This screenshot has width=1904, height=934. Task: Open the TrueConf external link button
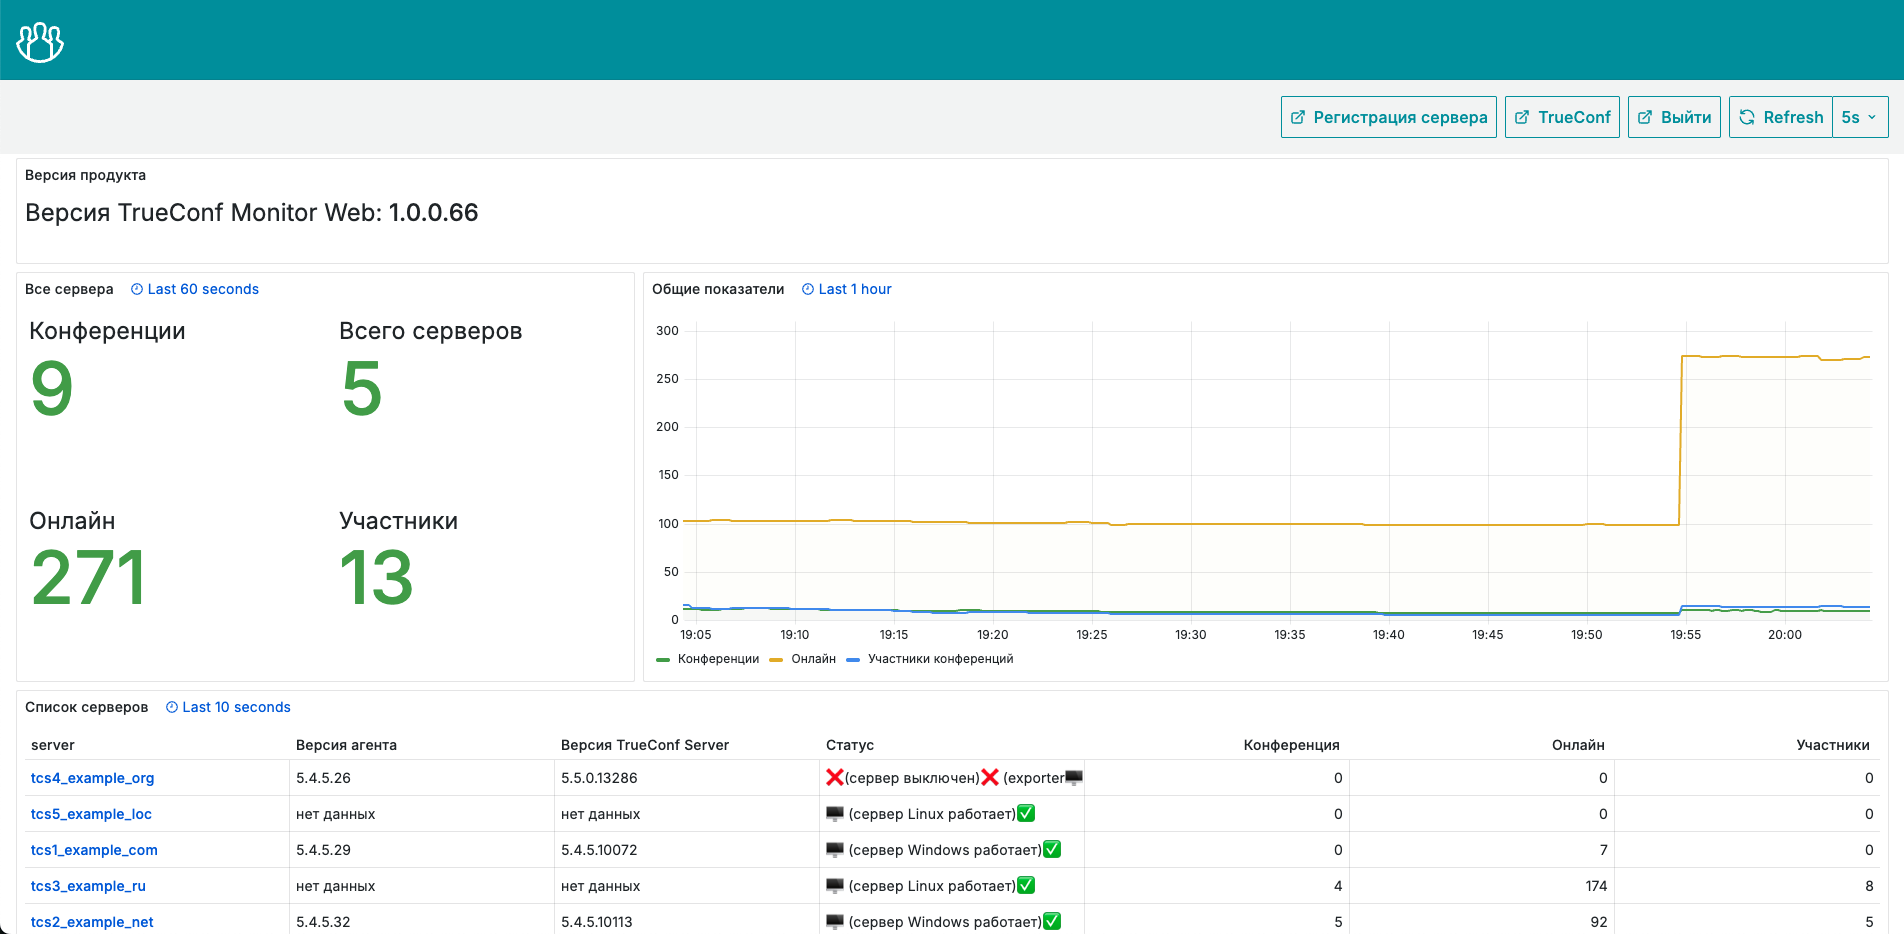click(1562, 117)
